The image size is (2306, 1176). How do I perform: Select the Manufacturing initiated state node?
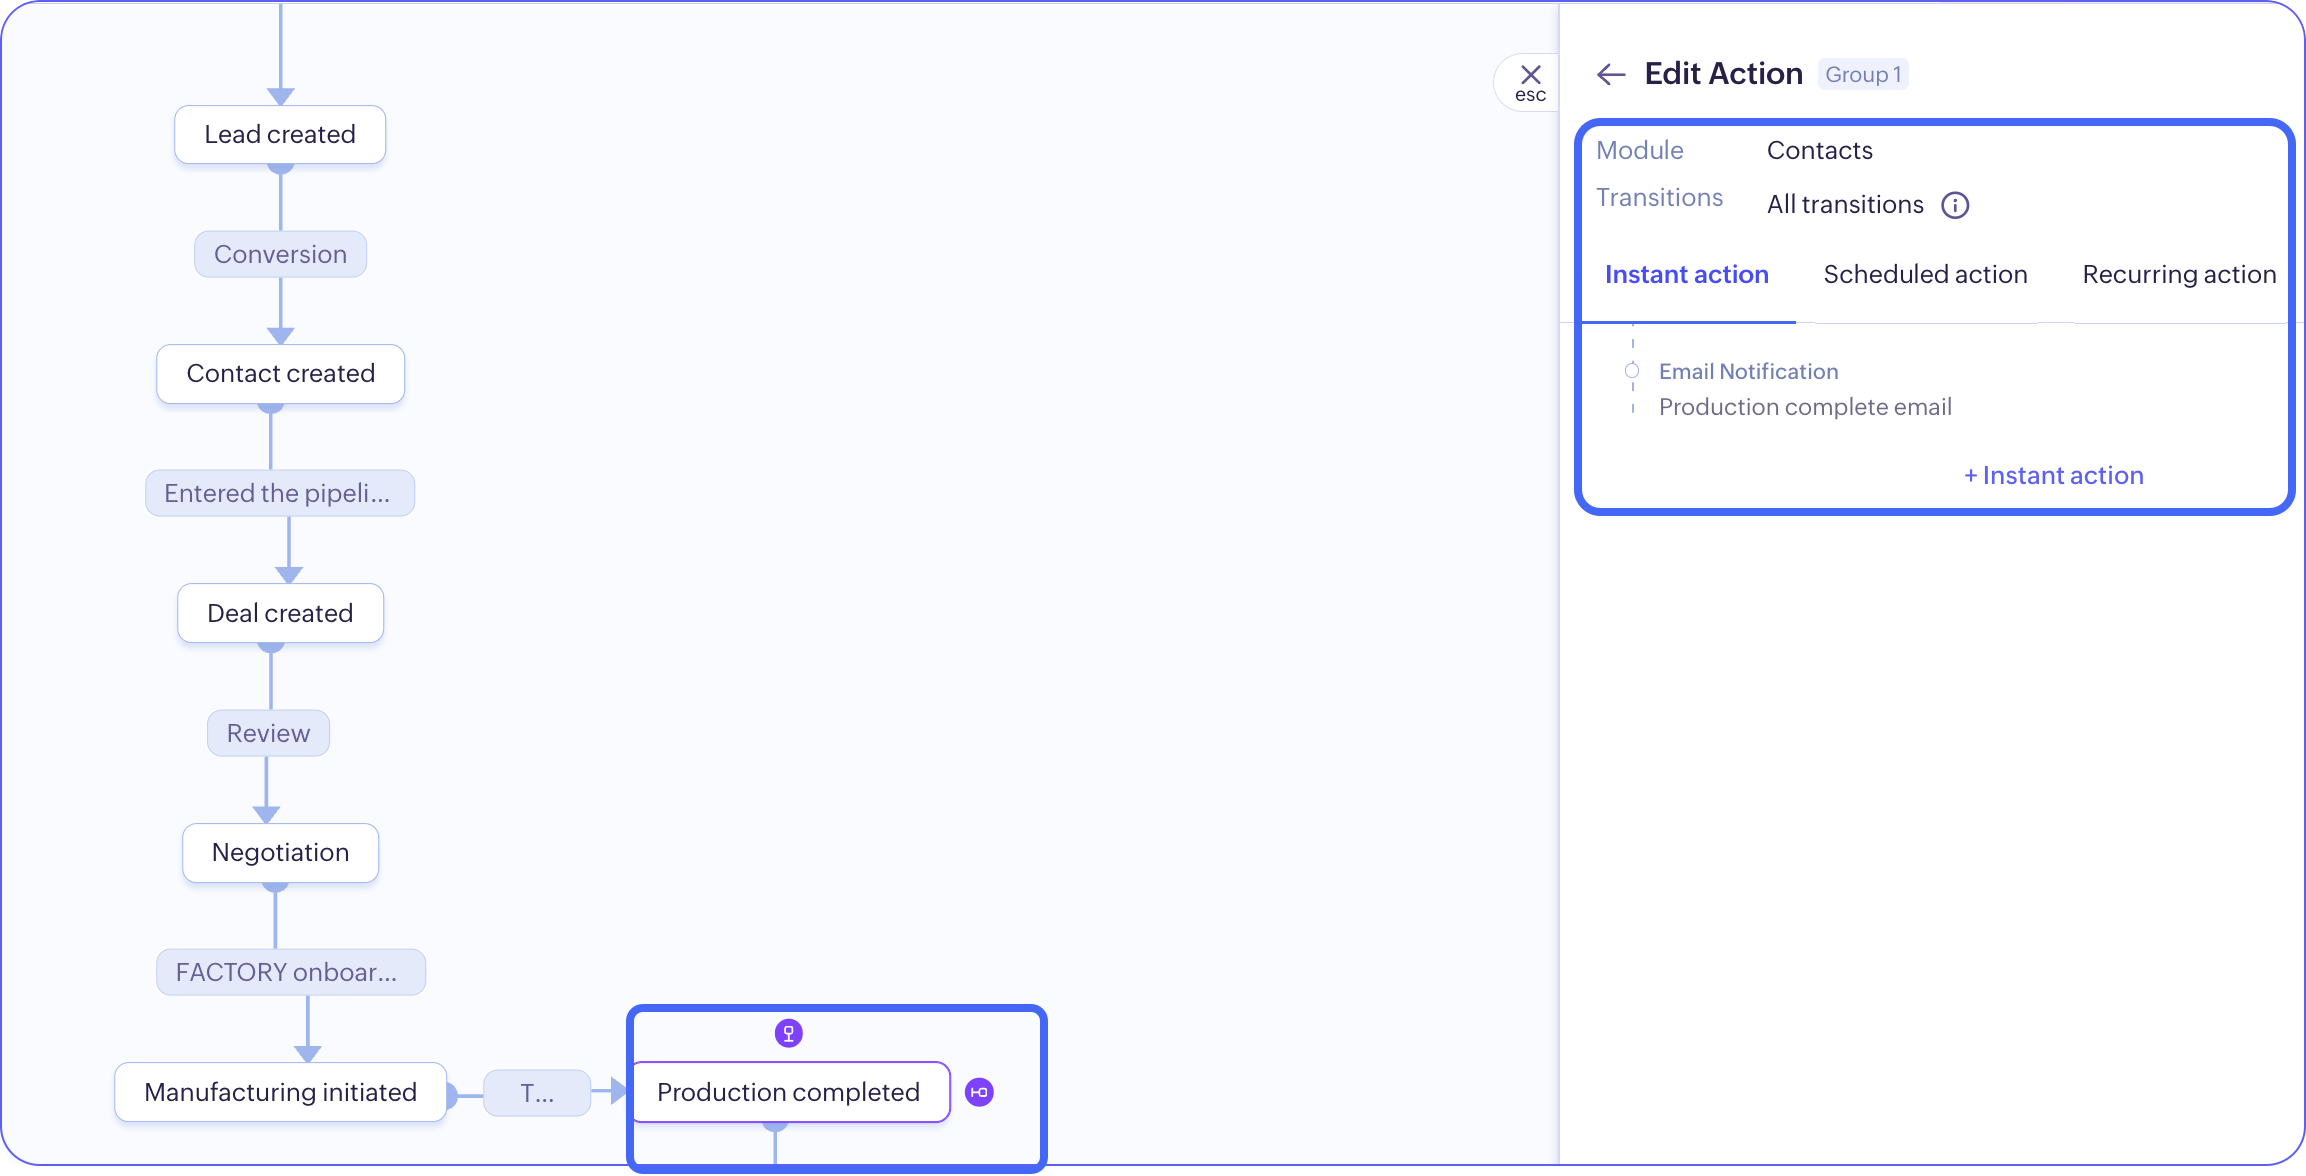click(280, 1092)
